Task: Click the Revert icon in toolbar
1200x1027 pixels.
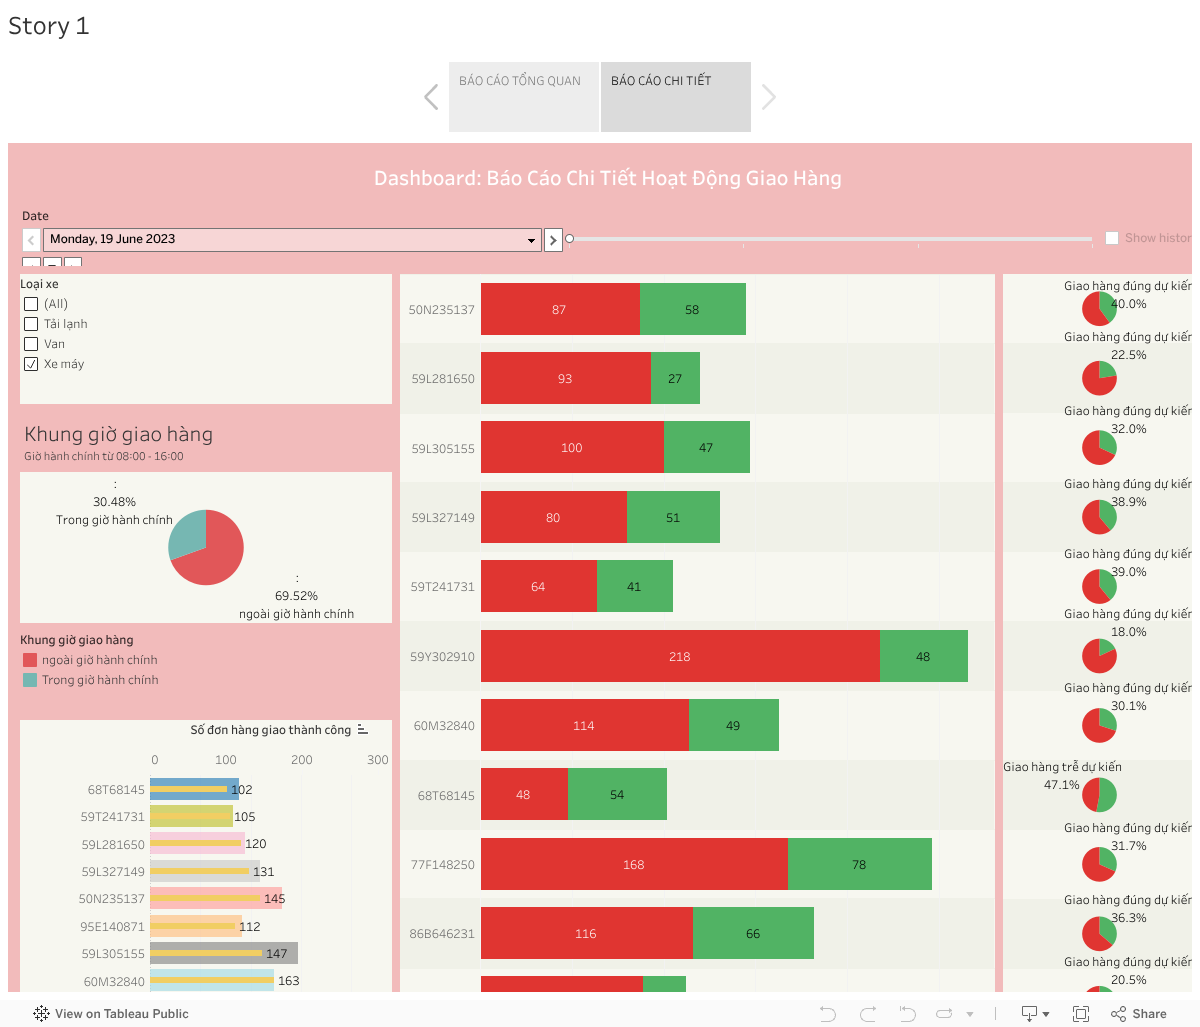Action: click(907, 1014)
